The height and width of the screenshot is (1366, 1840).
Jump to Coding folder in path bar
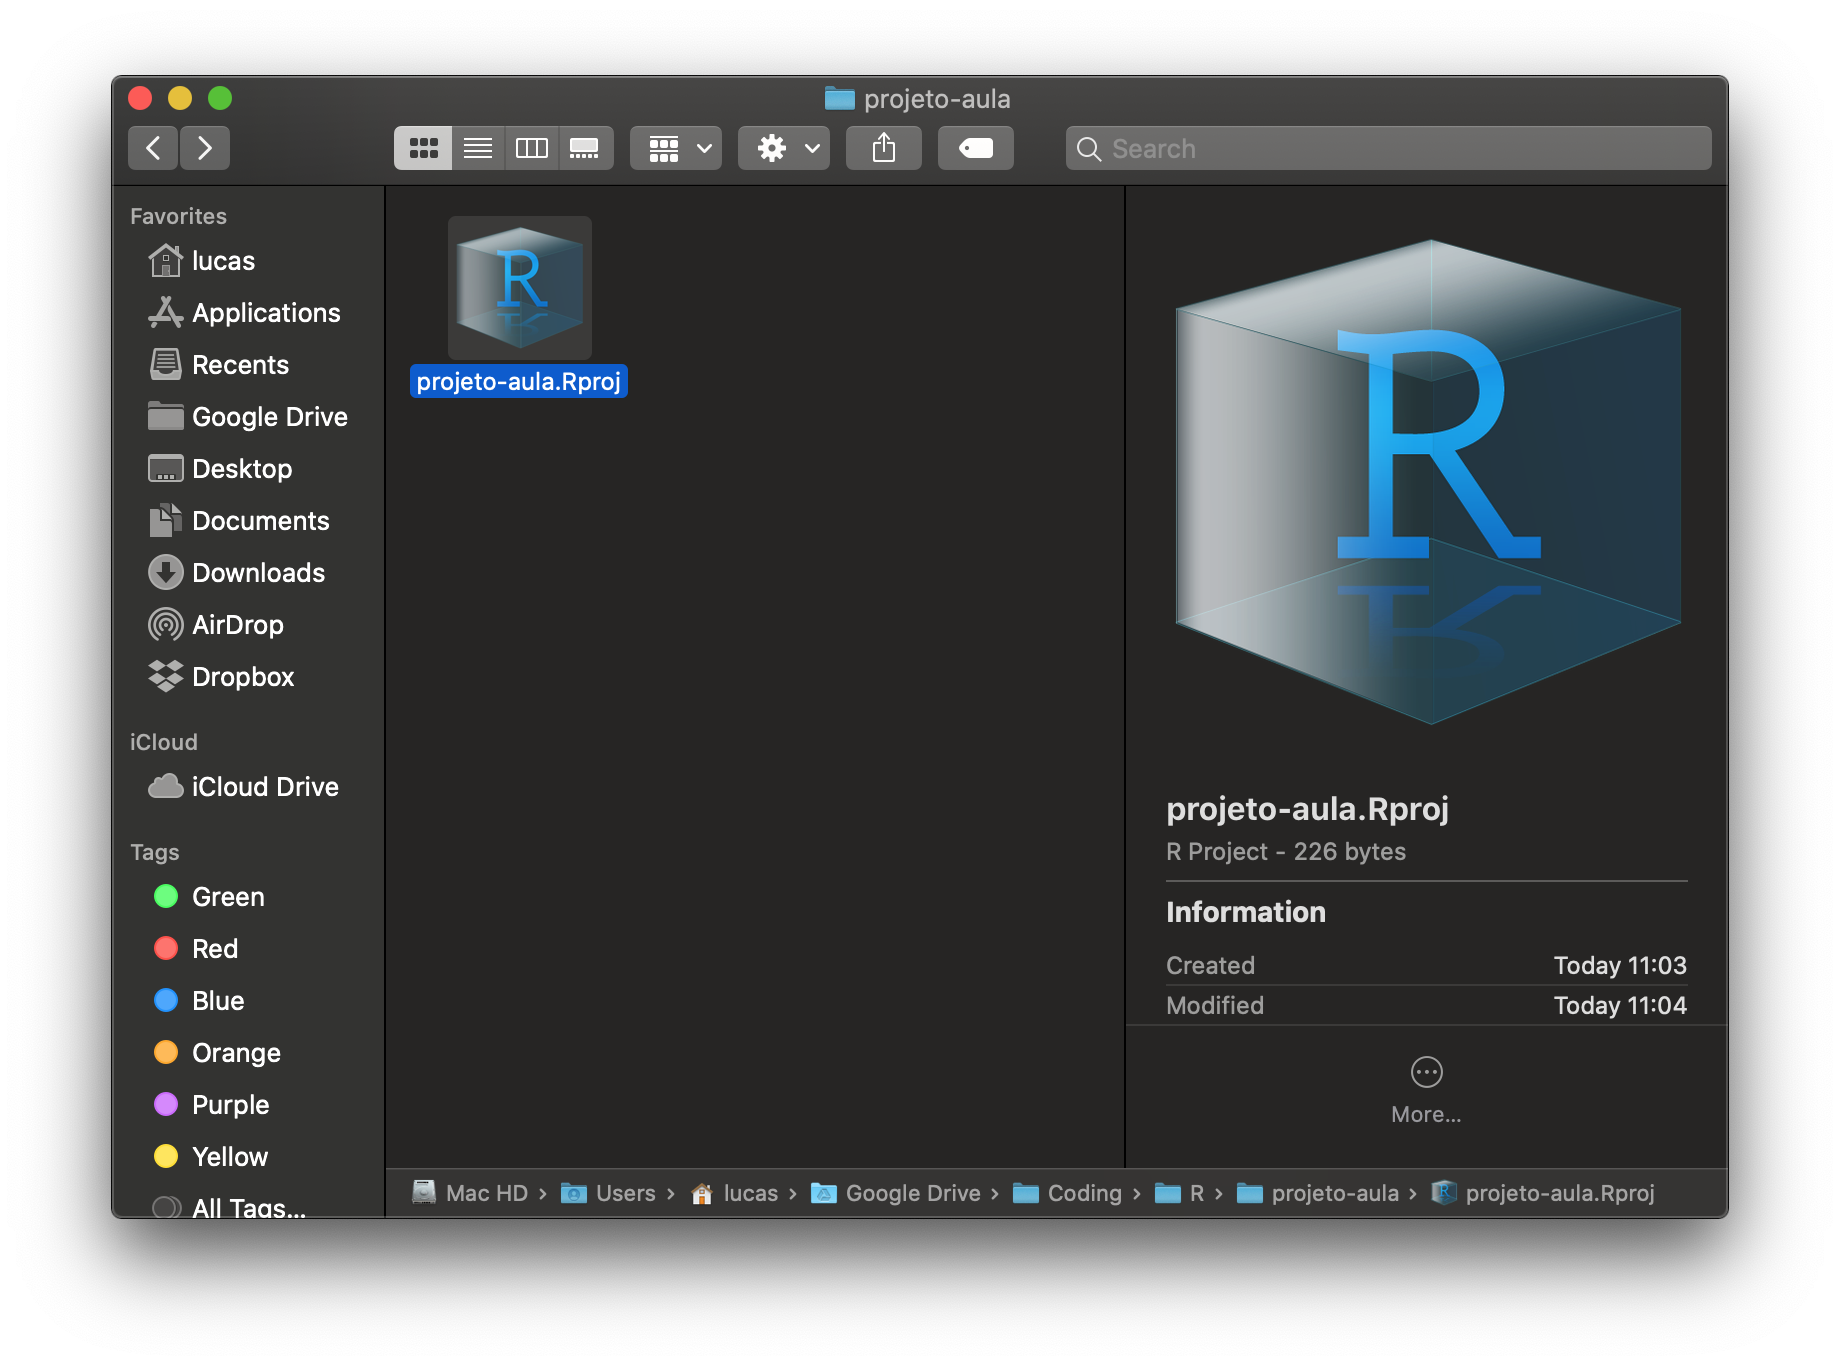[x=1083, y=1193]
